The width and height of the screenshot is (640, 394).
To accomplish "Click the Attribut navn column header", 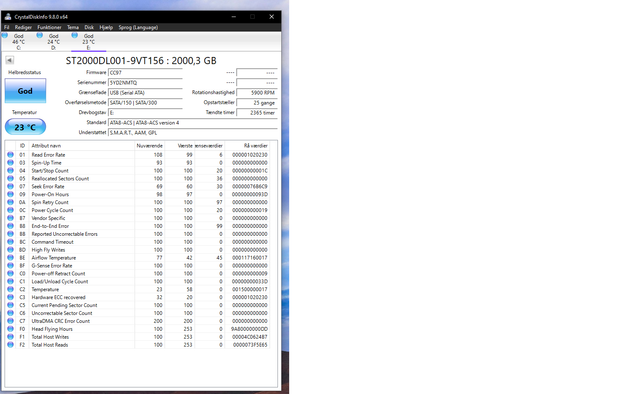I will [x=82, y=146].
